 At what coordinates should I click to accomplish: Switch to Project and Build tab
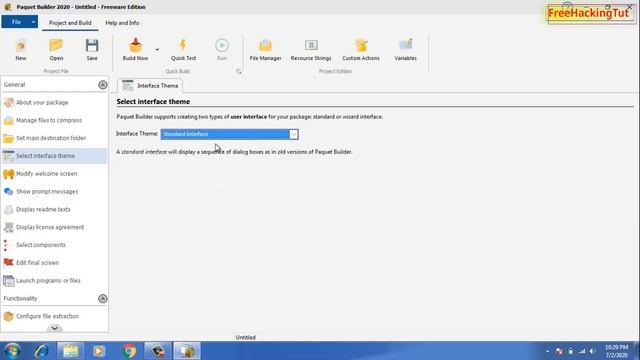pos(70,23)
